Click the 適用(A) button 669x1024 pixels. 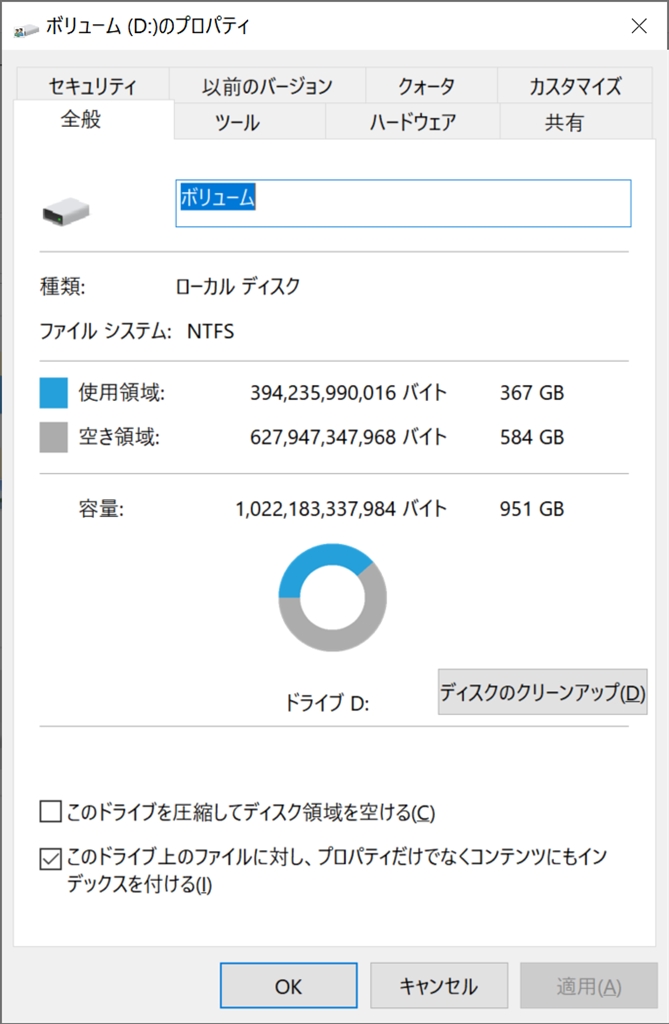pyautogui.click(x=589, y=985)
